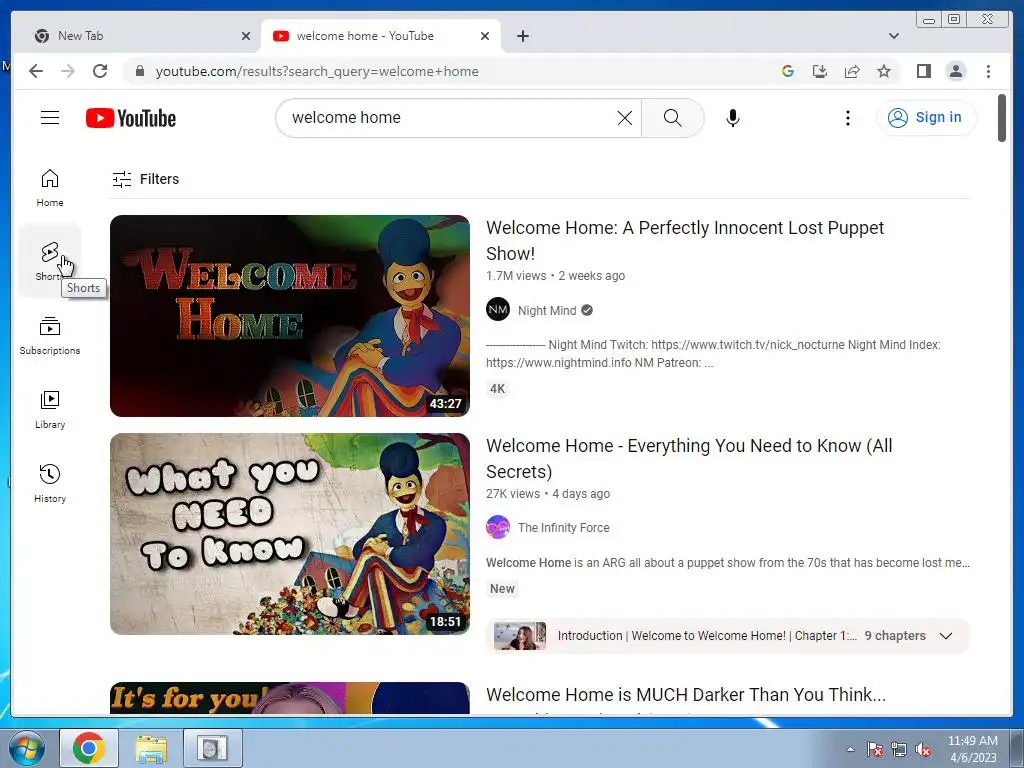Viewport: 1024px width, 768px height.
Task: Open 'A Perfectly Innocent Lost Puppet Show' title
Action: 684,240
